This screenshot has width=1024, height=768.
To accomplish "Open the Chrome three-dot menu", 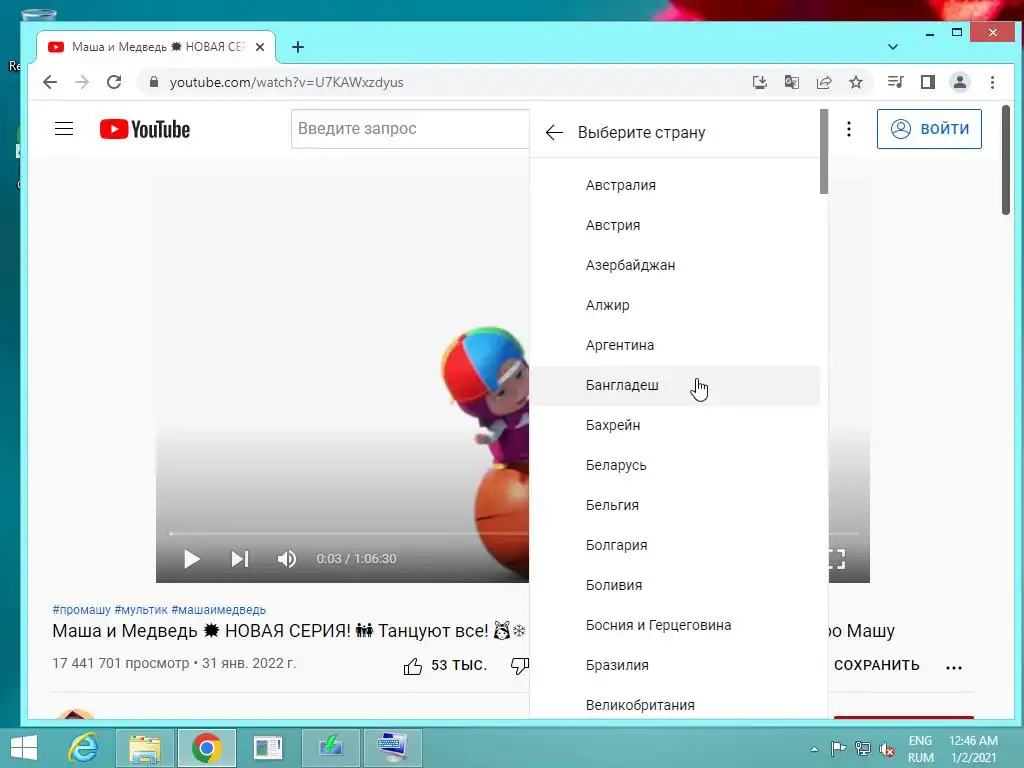I will (992, 82).
